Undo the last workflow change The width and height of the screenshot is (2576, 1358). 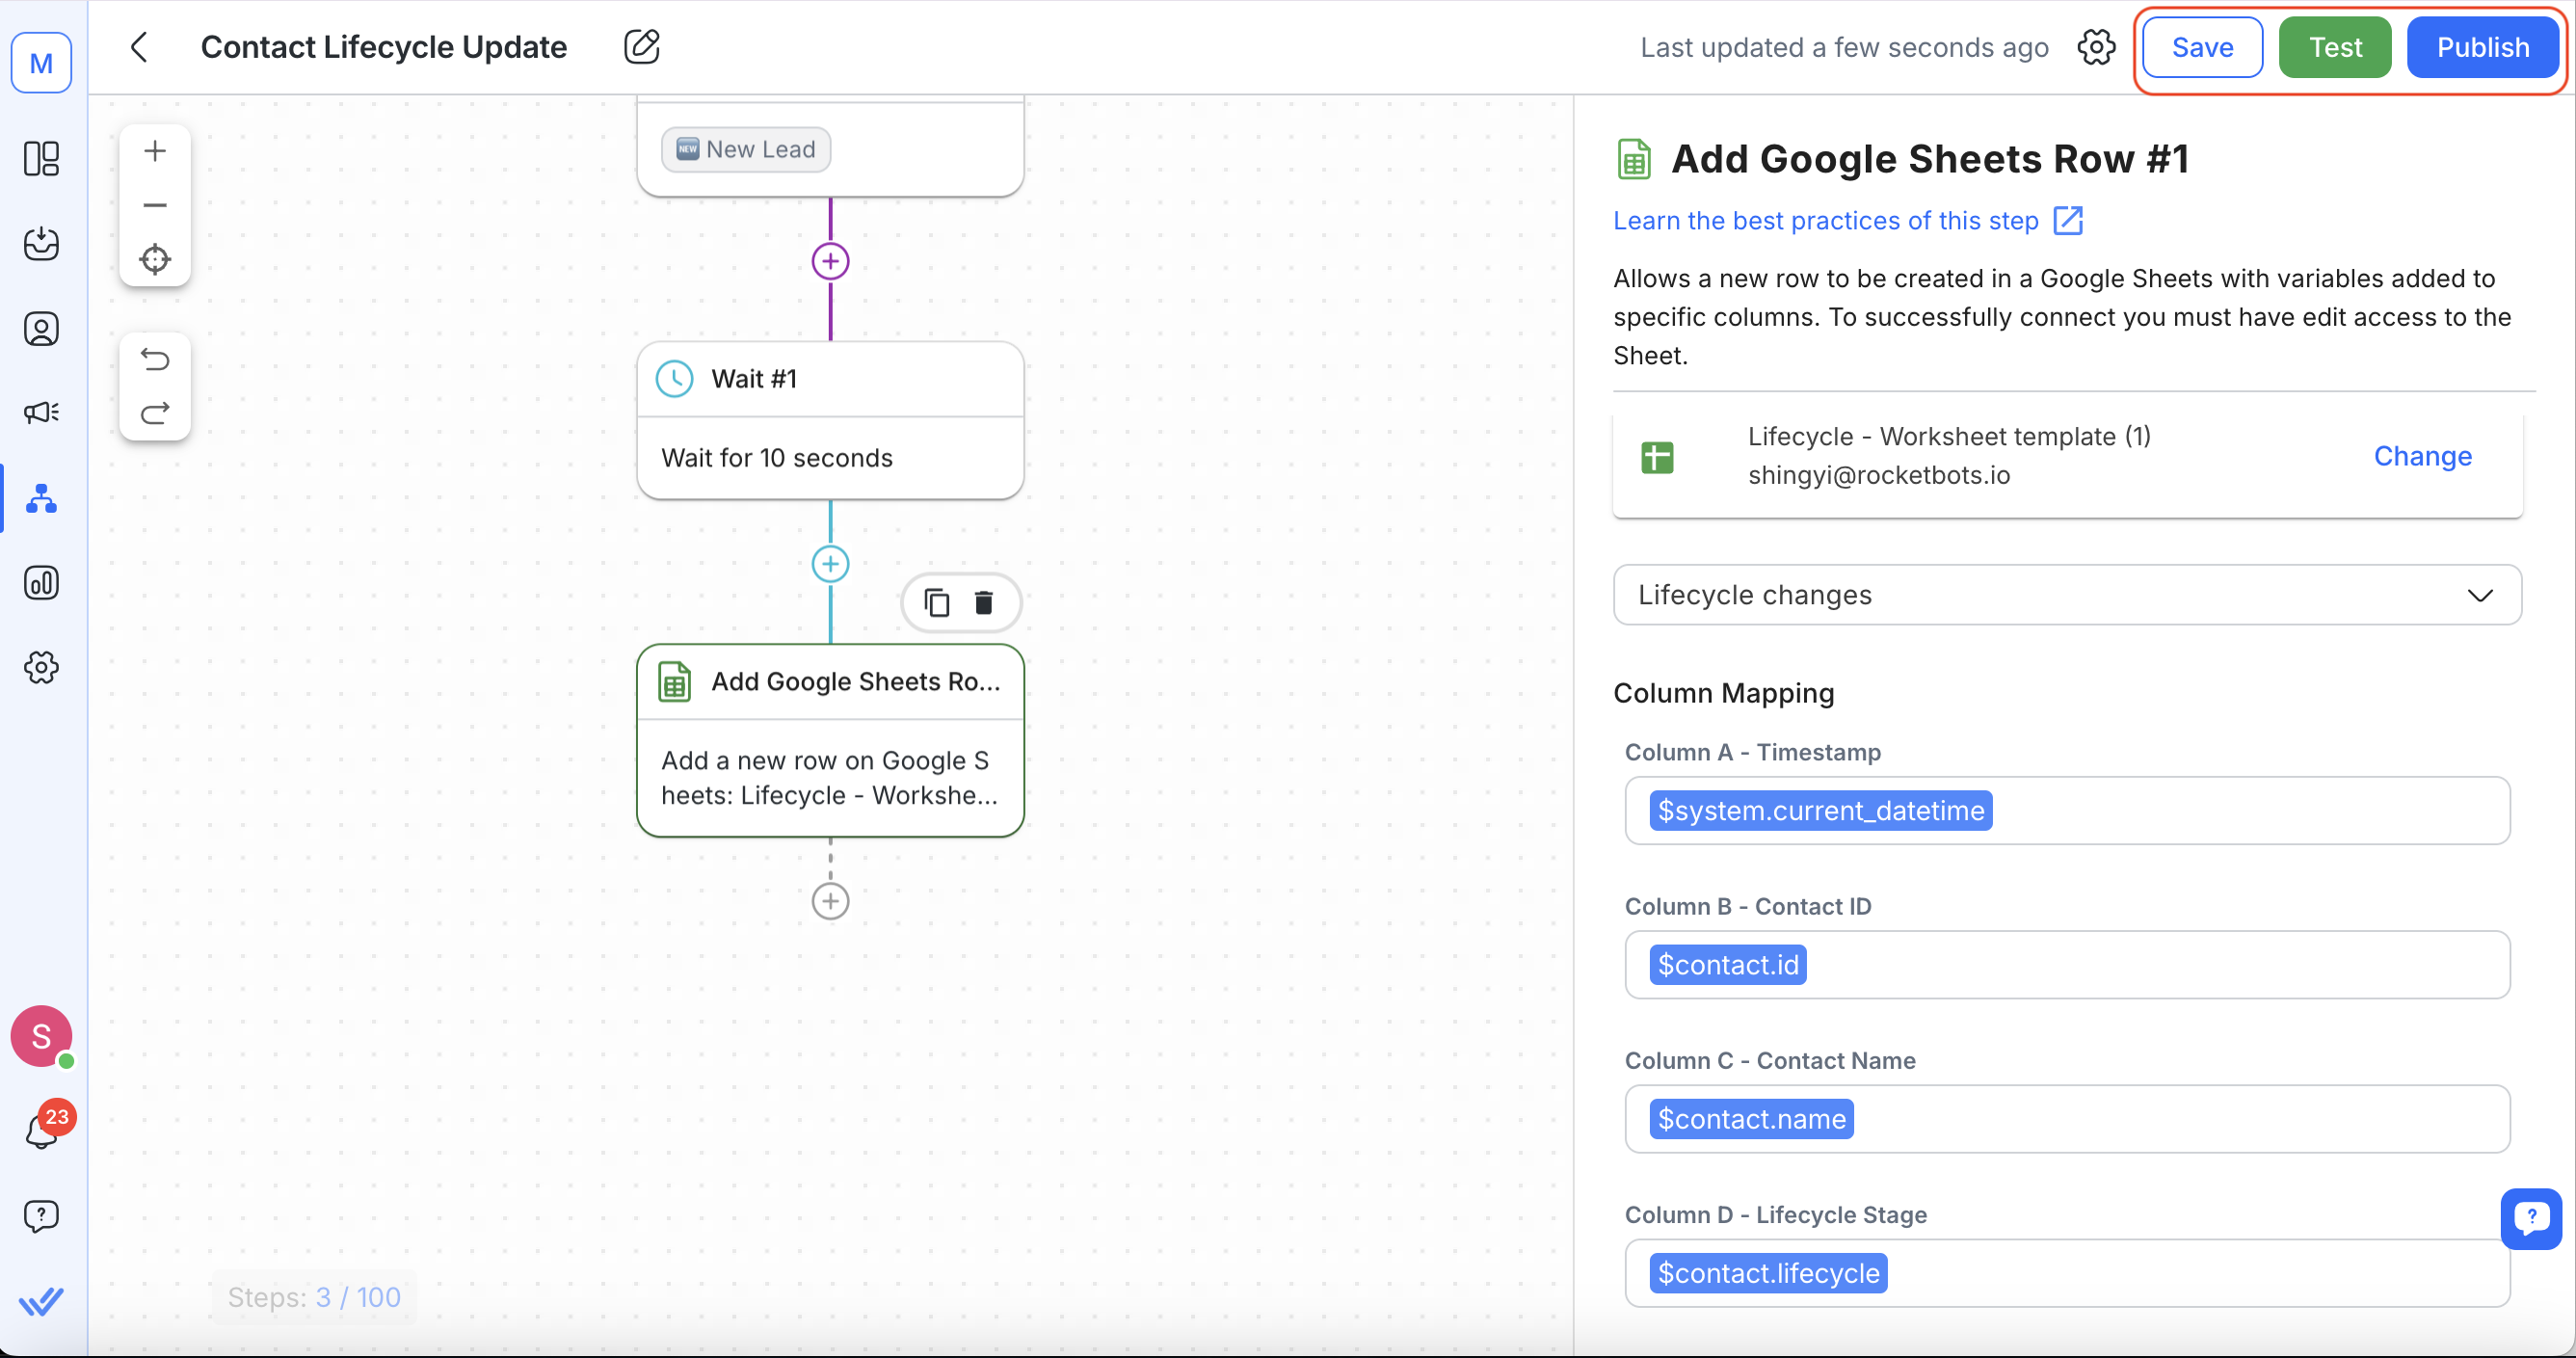pos(155,359)
